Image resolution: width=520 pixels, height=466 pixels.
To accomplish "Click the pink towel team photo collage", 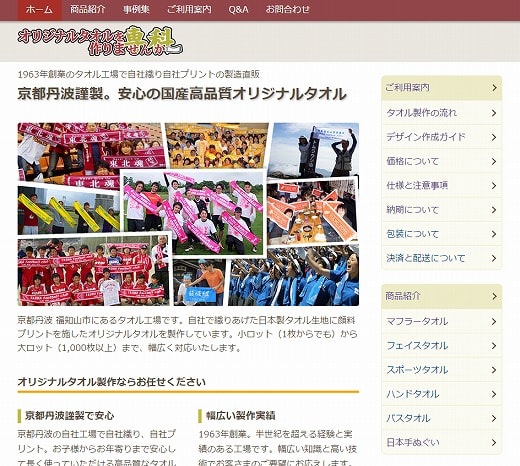I will coord(193,213).
